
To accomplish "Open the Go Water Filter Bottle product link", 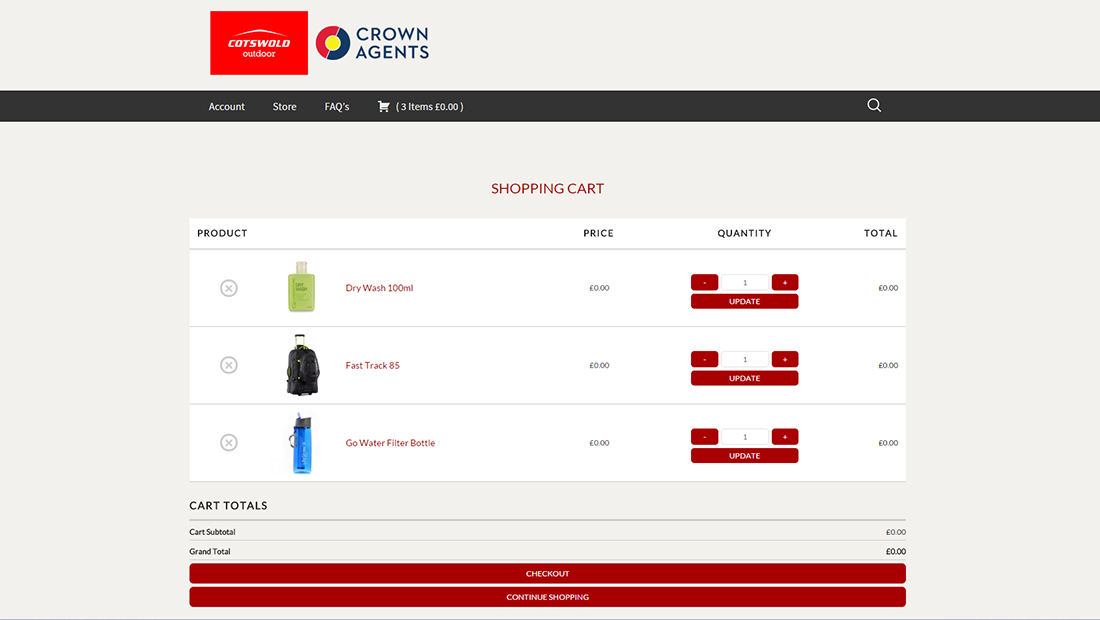I will pyautogui.click(x=390, y=442).
